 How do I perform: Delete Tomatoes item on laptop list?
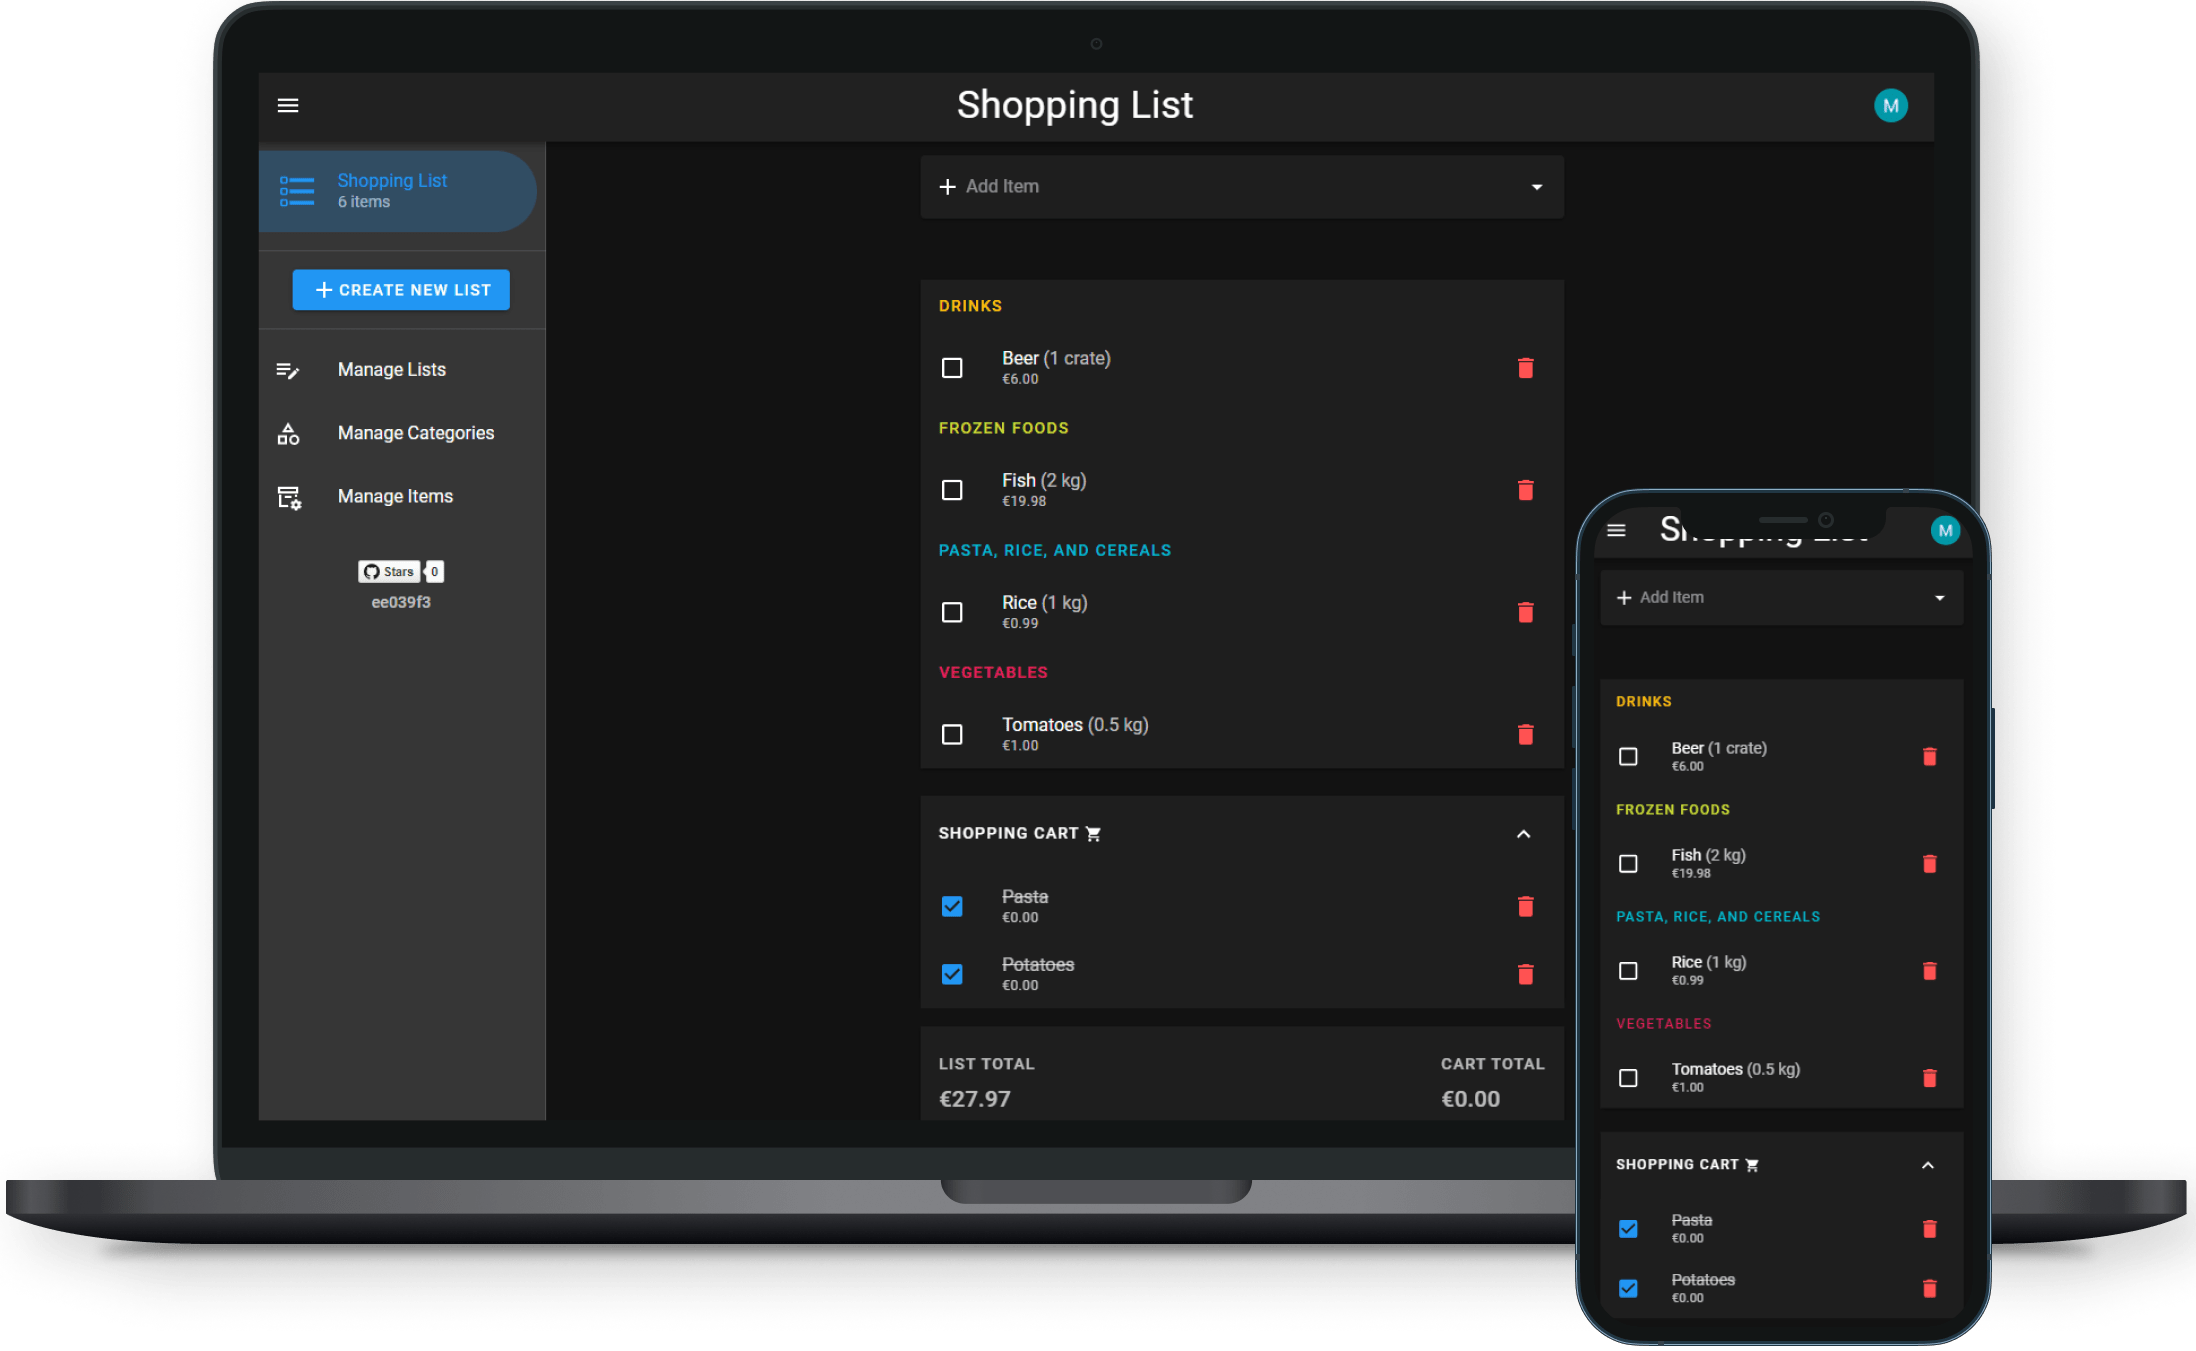[1525, 735]
